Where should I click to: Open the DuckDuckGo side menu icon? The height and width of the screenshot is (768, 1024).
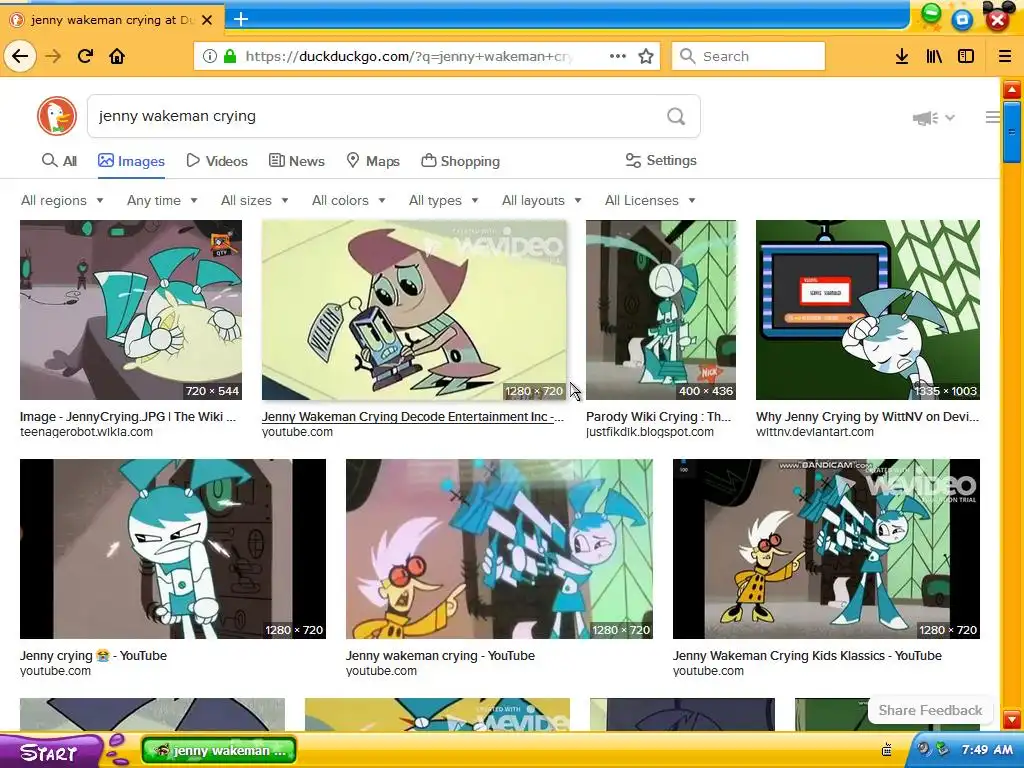point(992,117)
